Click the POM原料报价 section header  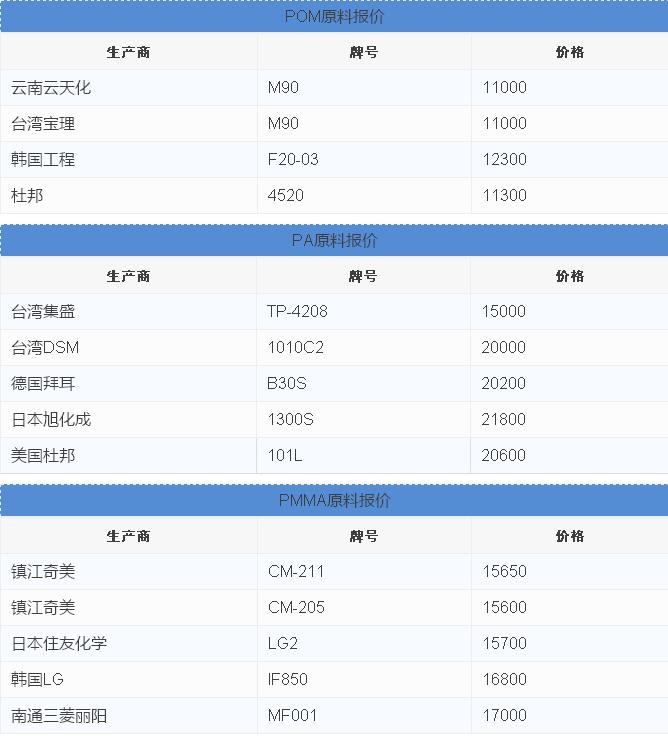click(x=334, y=17)
